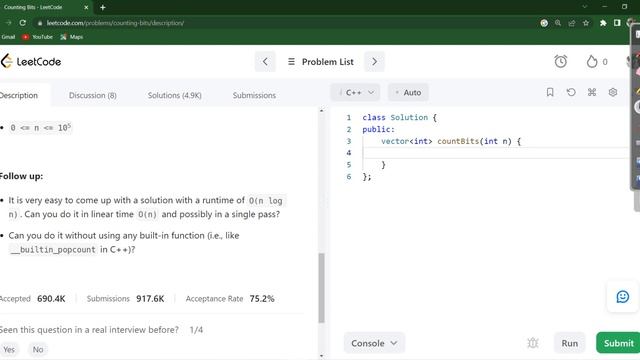Click scrollbar down arrow in description
The image size is (640, 360).
tap(322, 356)
